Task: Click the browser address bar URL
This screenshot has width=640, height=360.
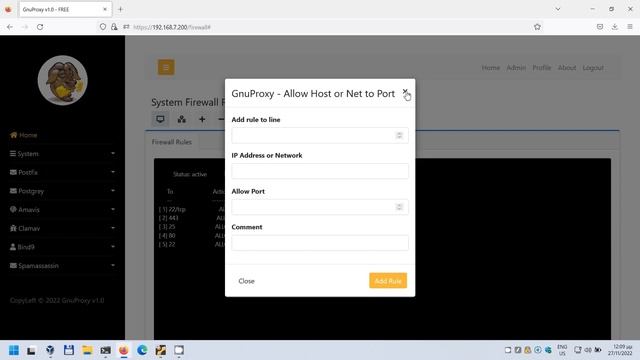Action: point(172,27)
